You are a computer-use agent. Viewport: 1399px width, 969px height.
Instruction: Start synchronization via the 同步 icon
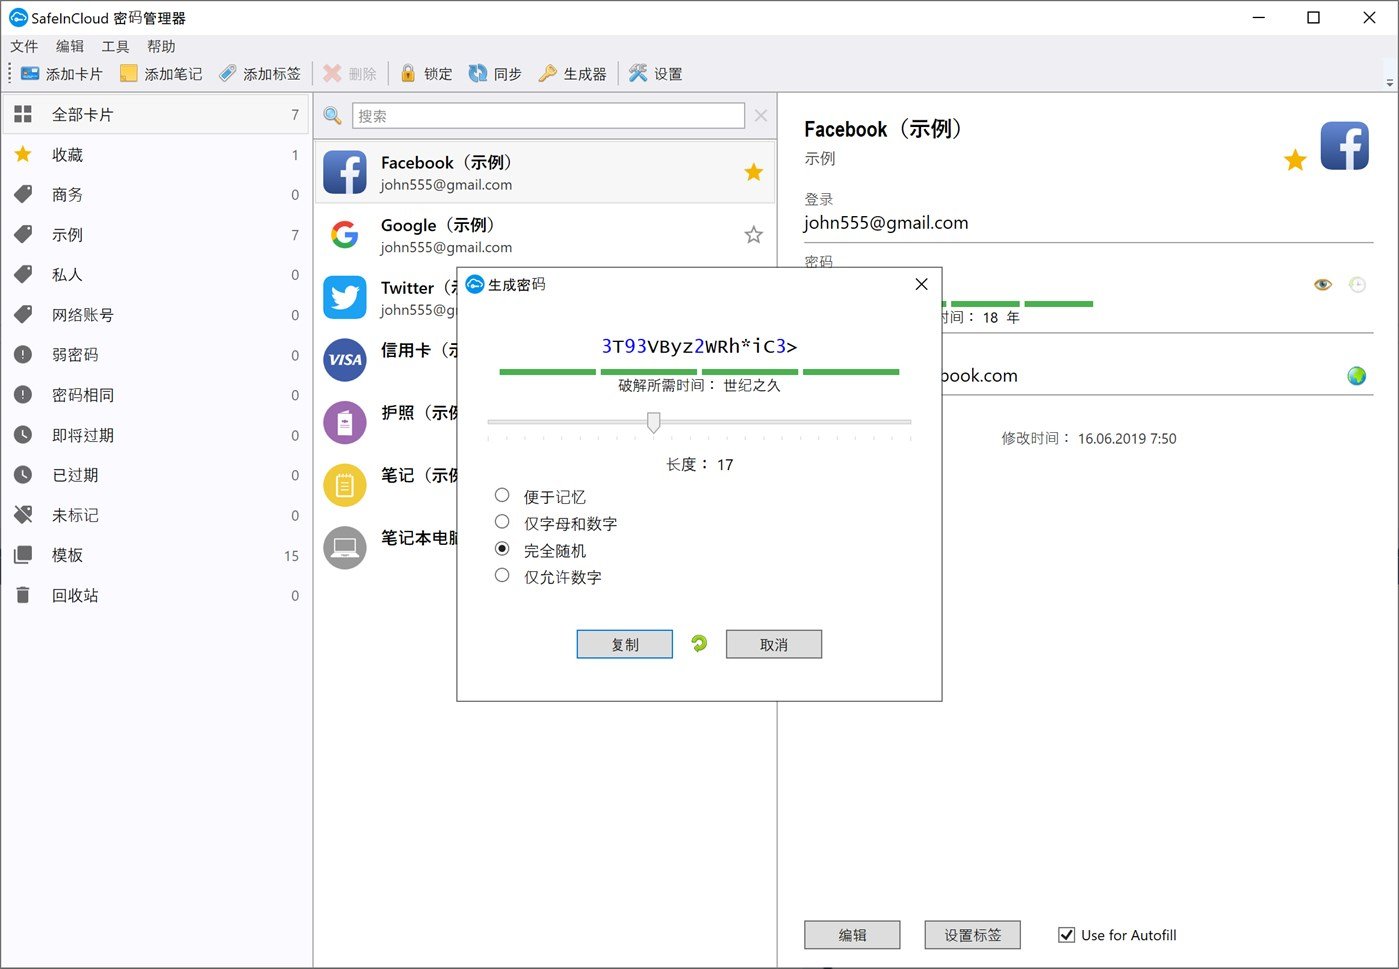[x=478, y=73]
